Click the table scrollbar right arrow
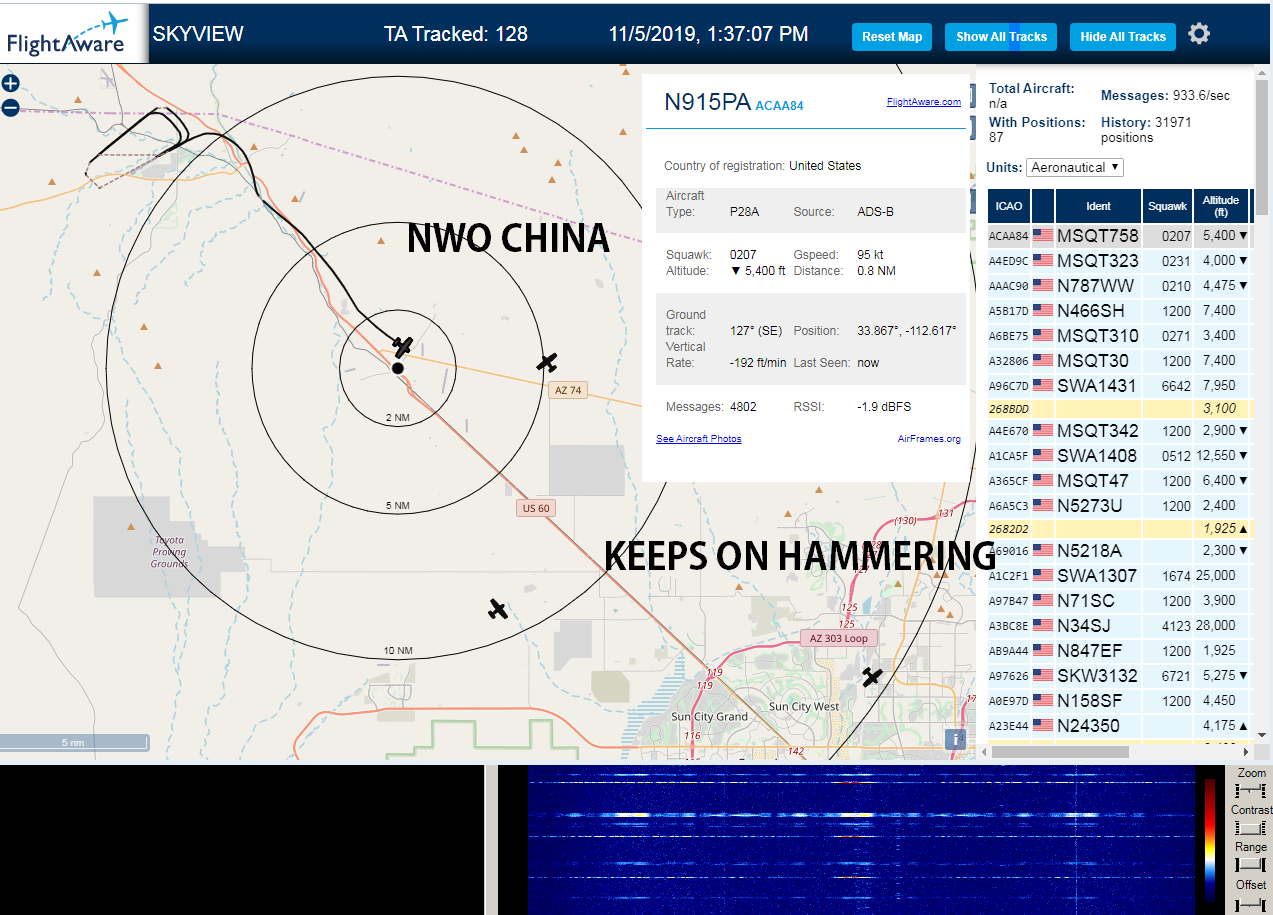 (x=1246, y=751)
